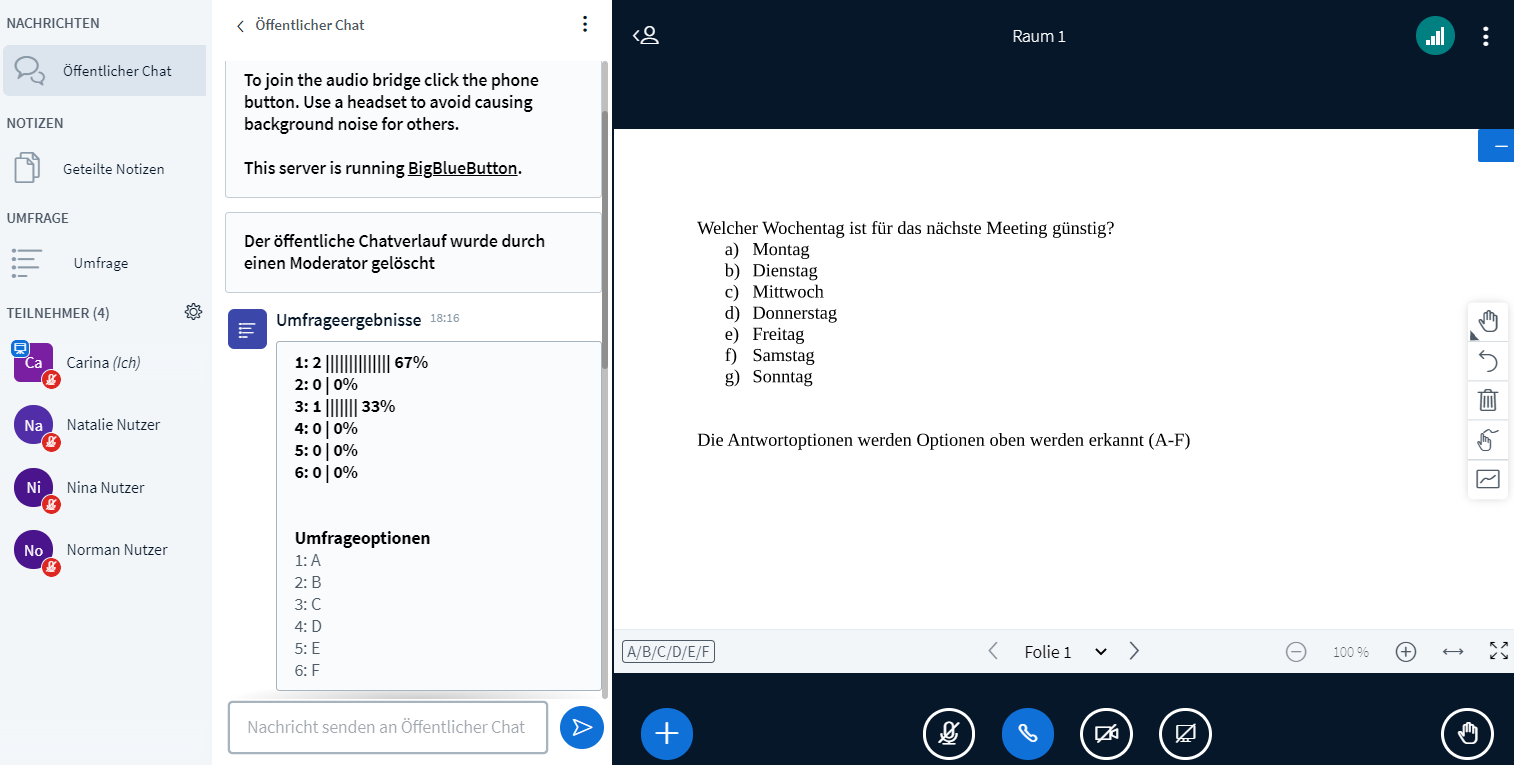Image resolution: width=1514 pixels, height=765 pixels.
Task: Start the A/B/C/D/E/F quick poll
Action: pos(667,651)
